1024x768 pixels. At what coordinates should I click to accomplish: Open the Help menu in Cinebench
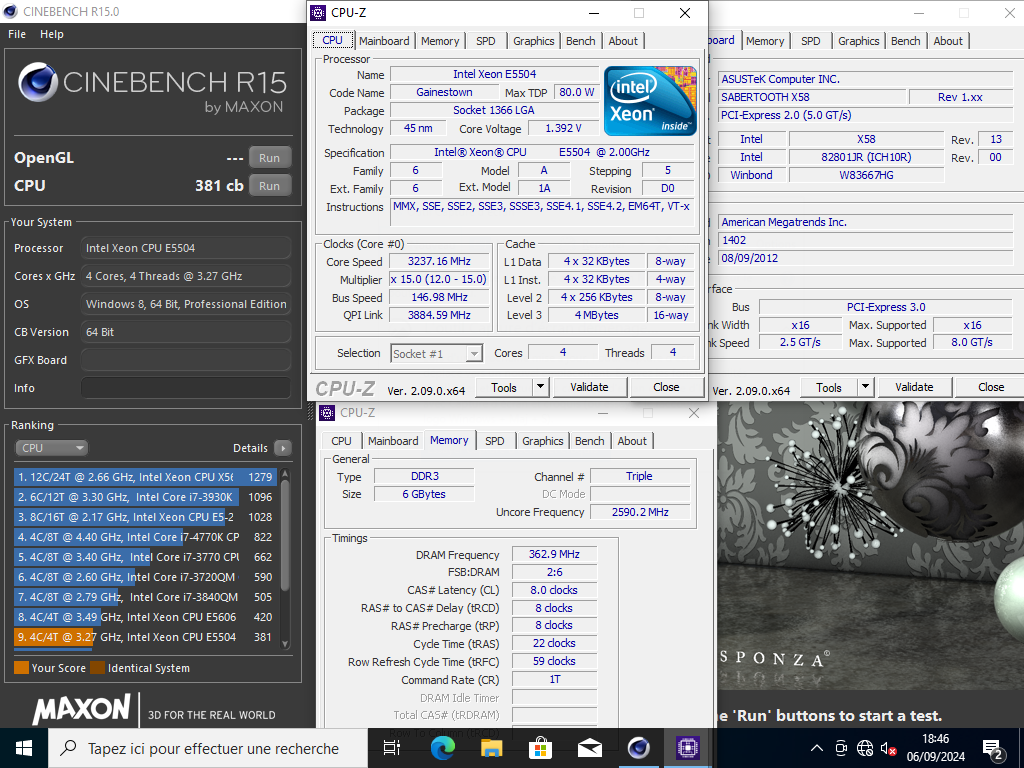[52, 34]
